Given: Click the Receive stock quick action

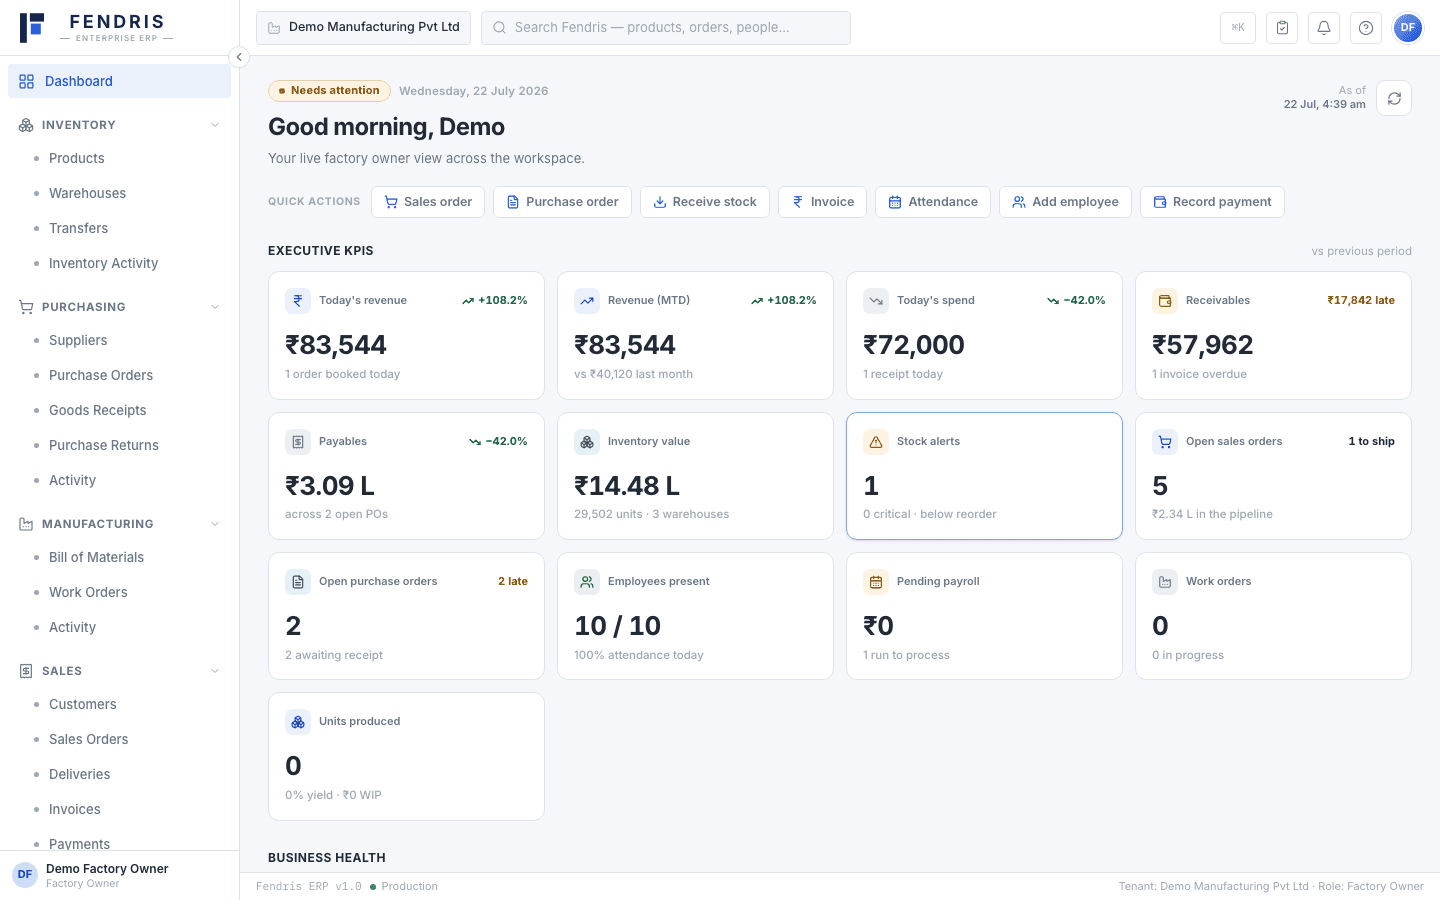Looking at the screenshot, I should pos(705,202).
